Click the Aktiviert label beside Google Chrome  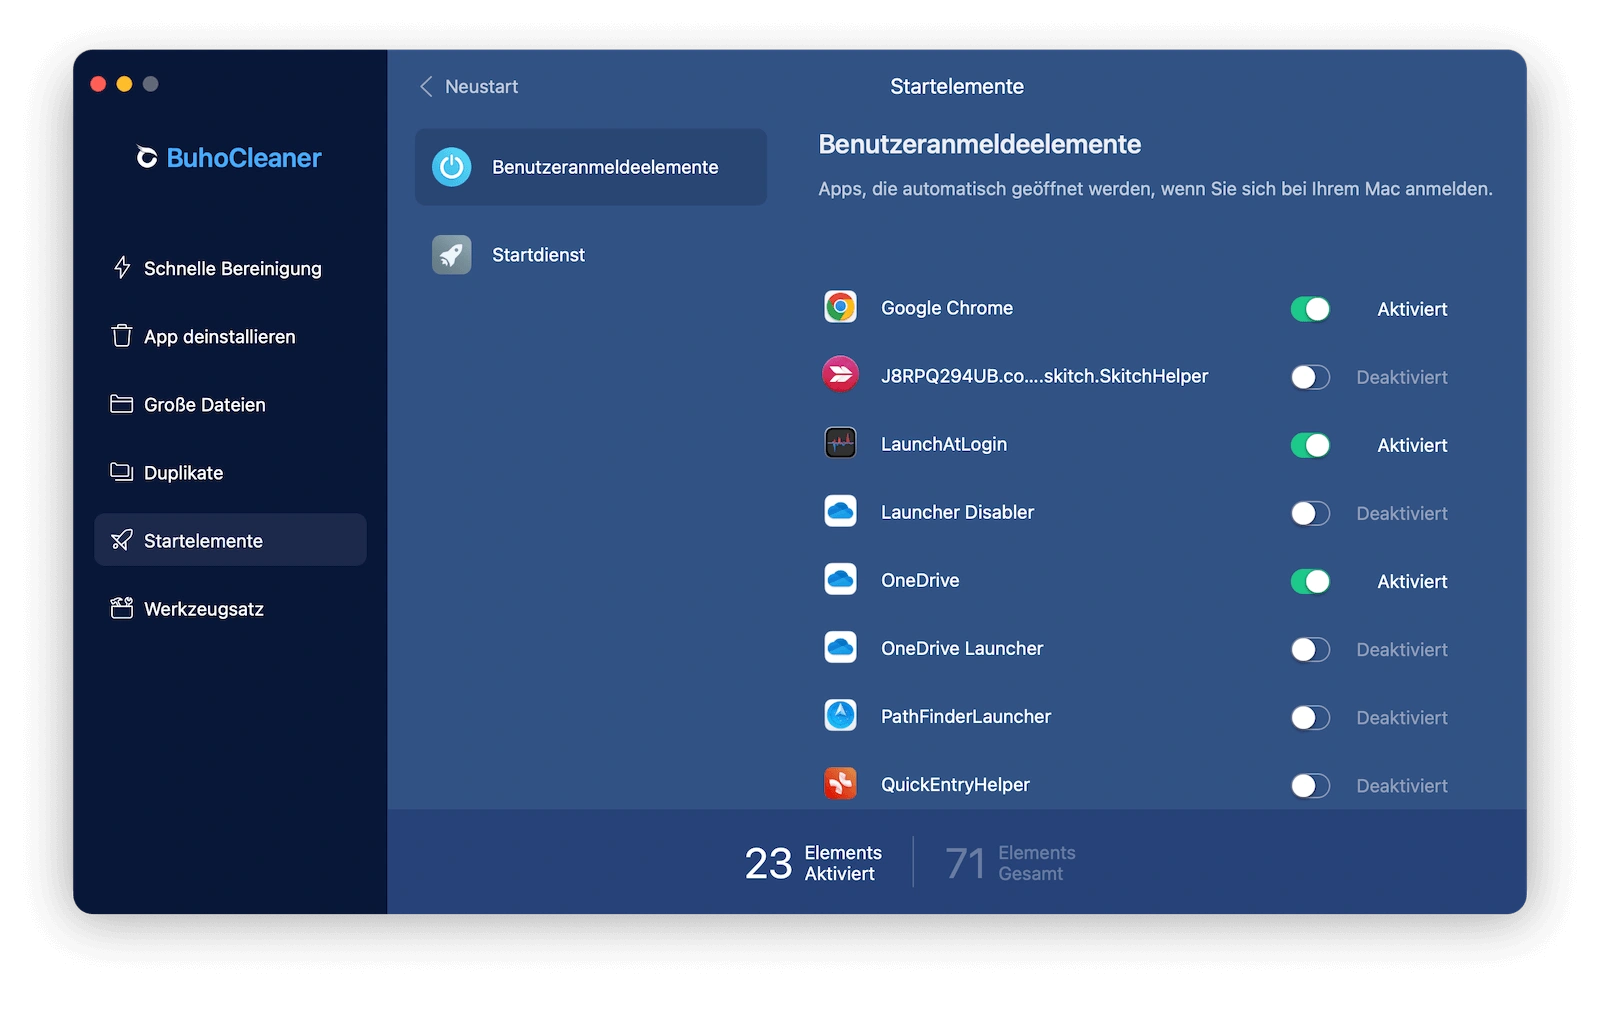1412,309
